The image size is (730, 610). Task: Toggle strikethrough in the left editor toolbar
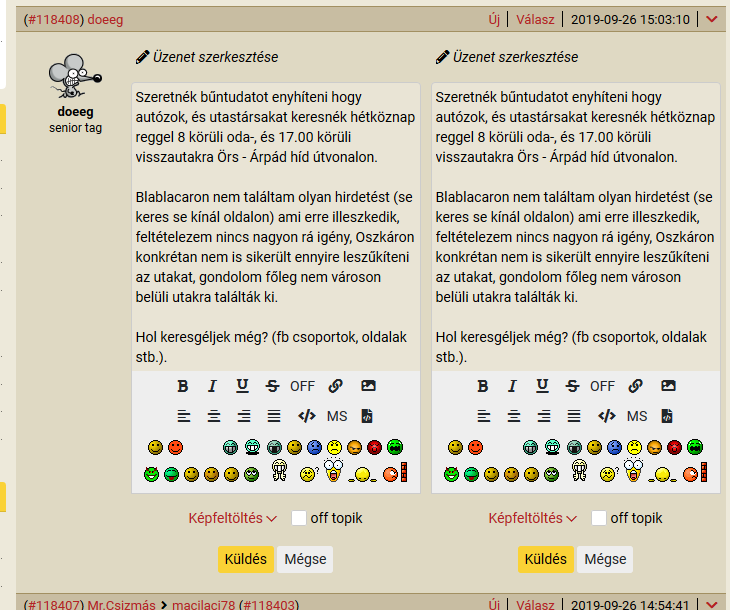coord(272,386)
